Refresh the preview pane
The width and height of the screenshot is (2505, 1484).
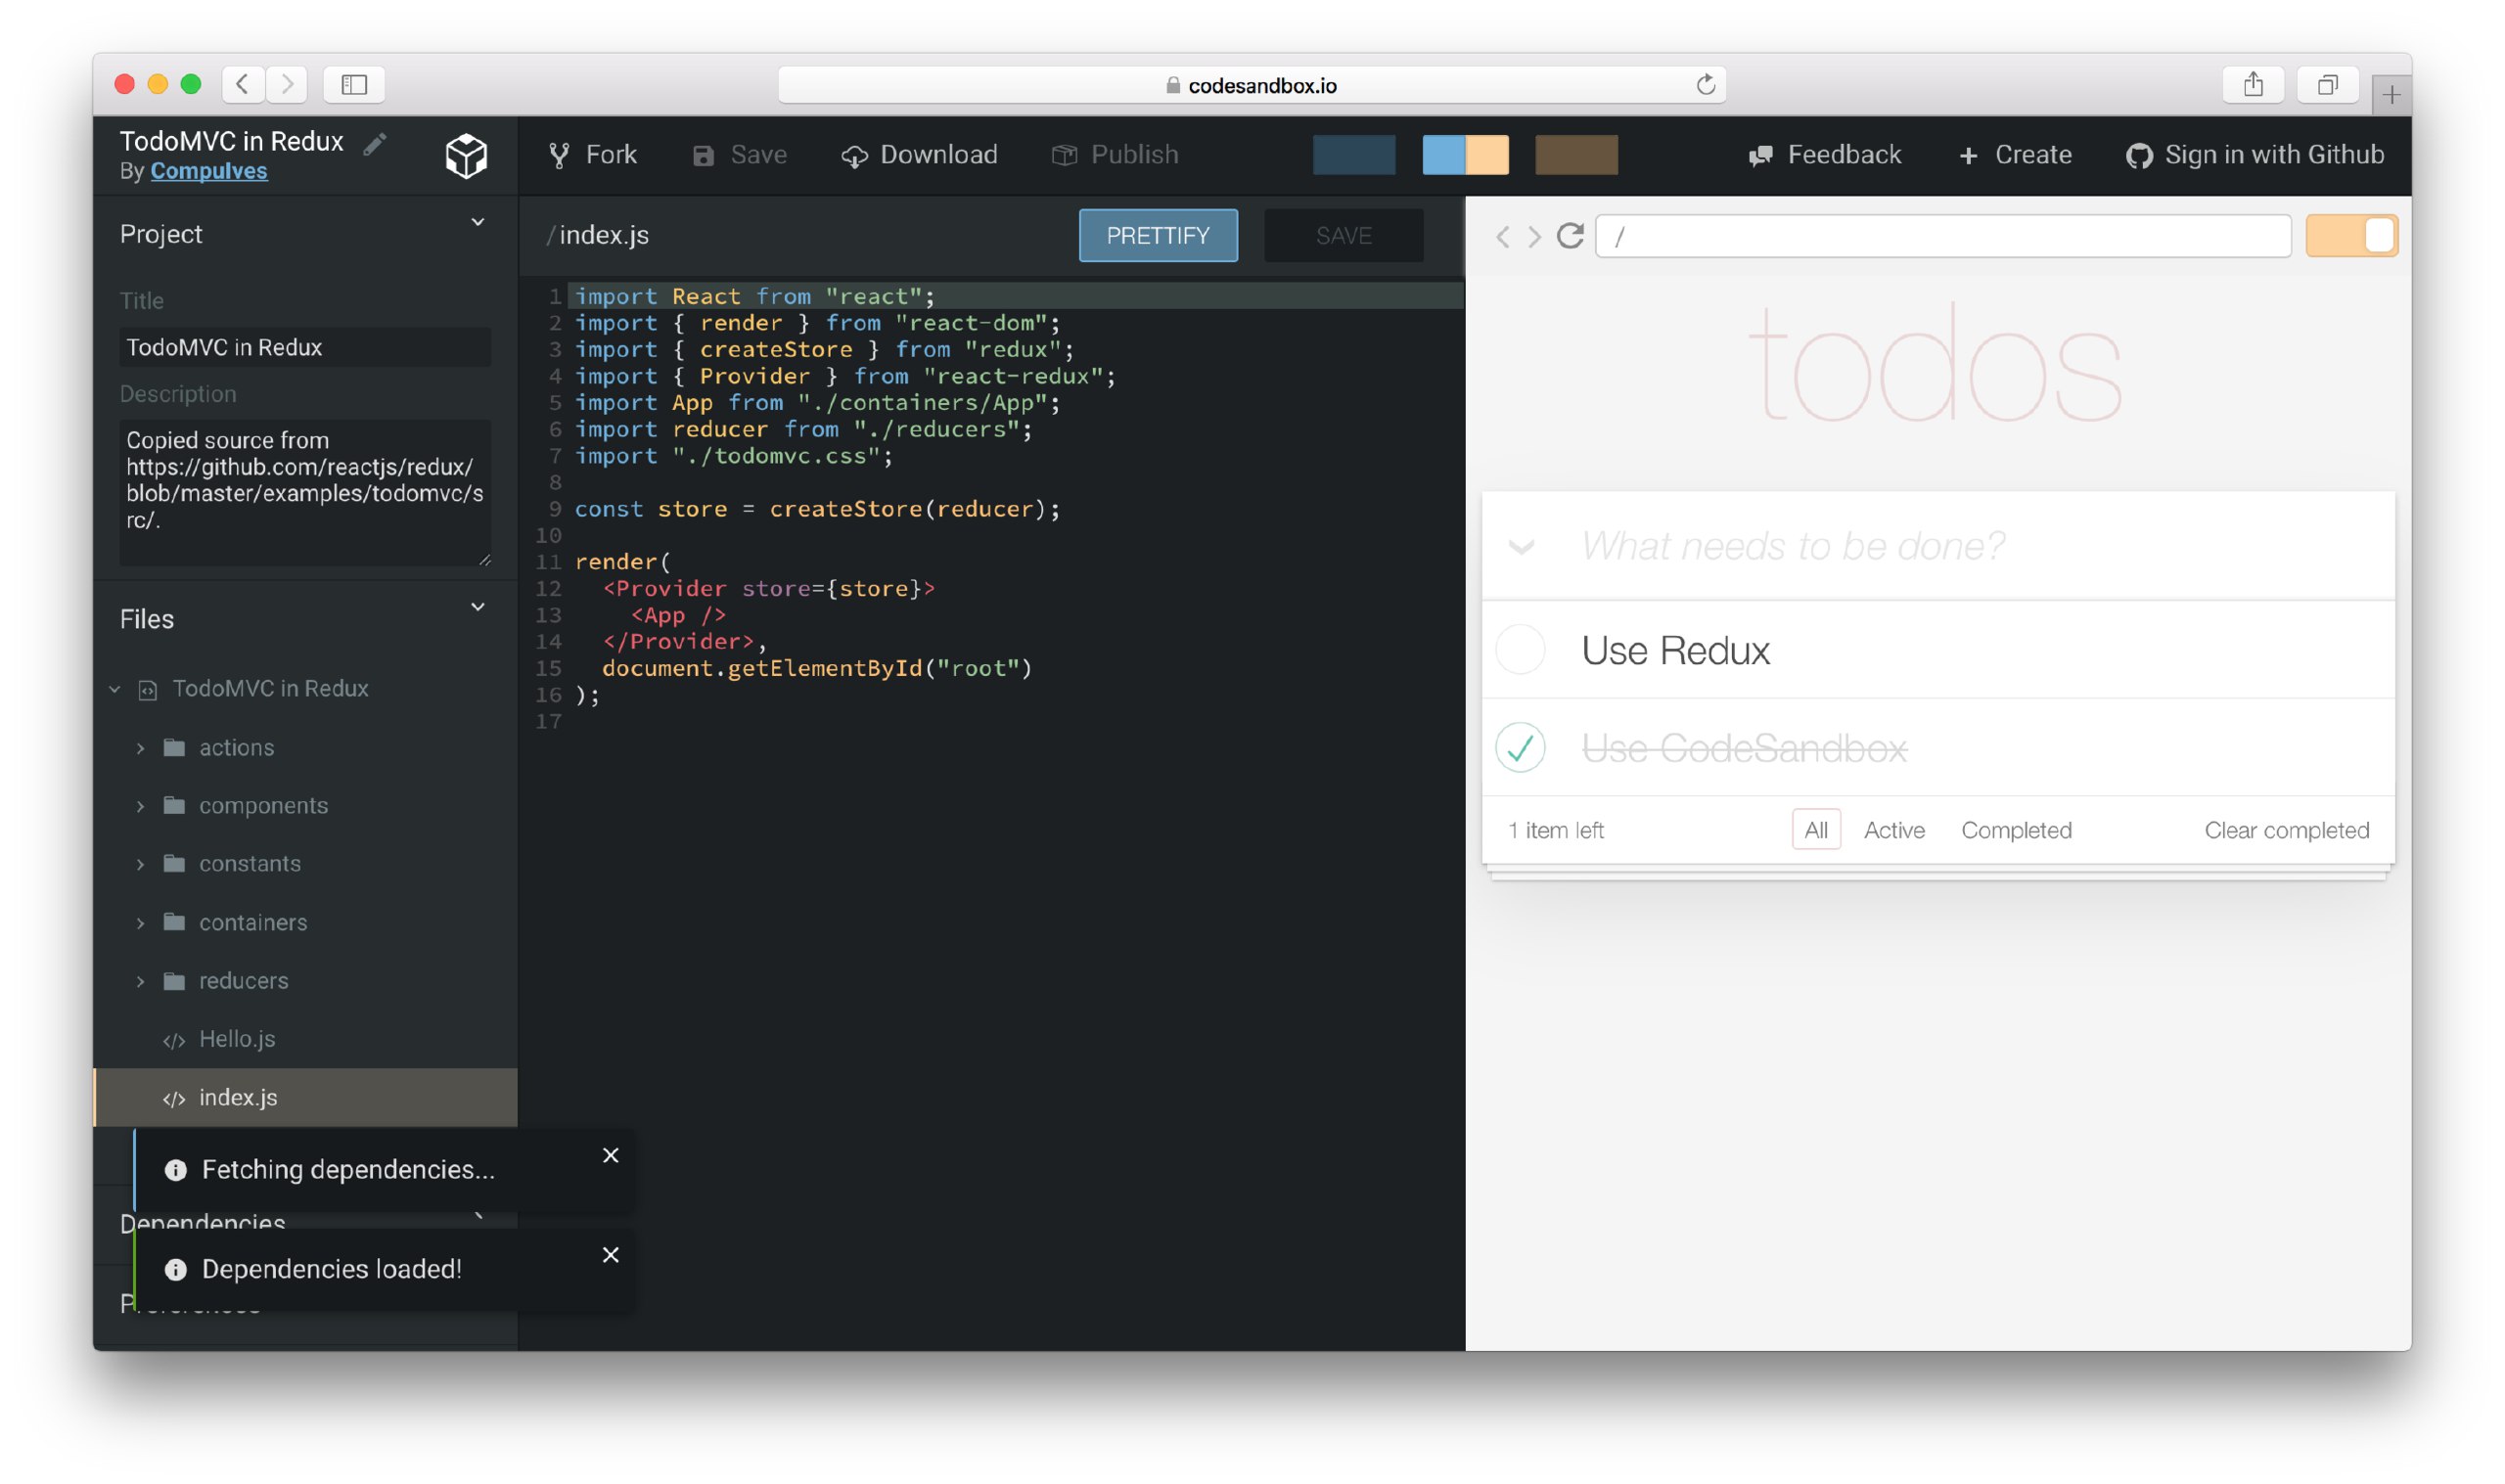1570,235
